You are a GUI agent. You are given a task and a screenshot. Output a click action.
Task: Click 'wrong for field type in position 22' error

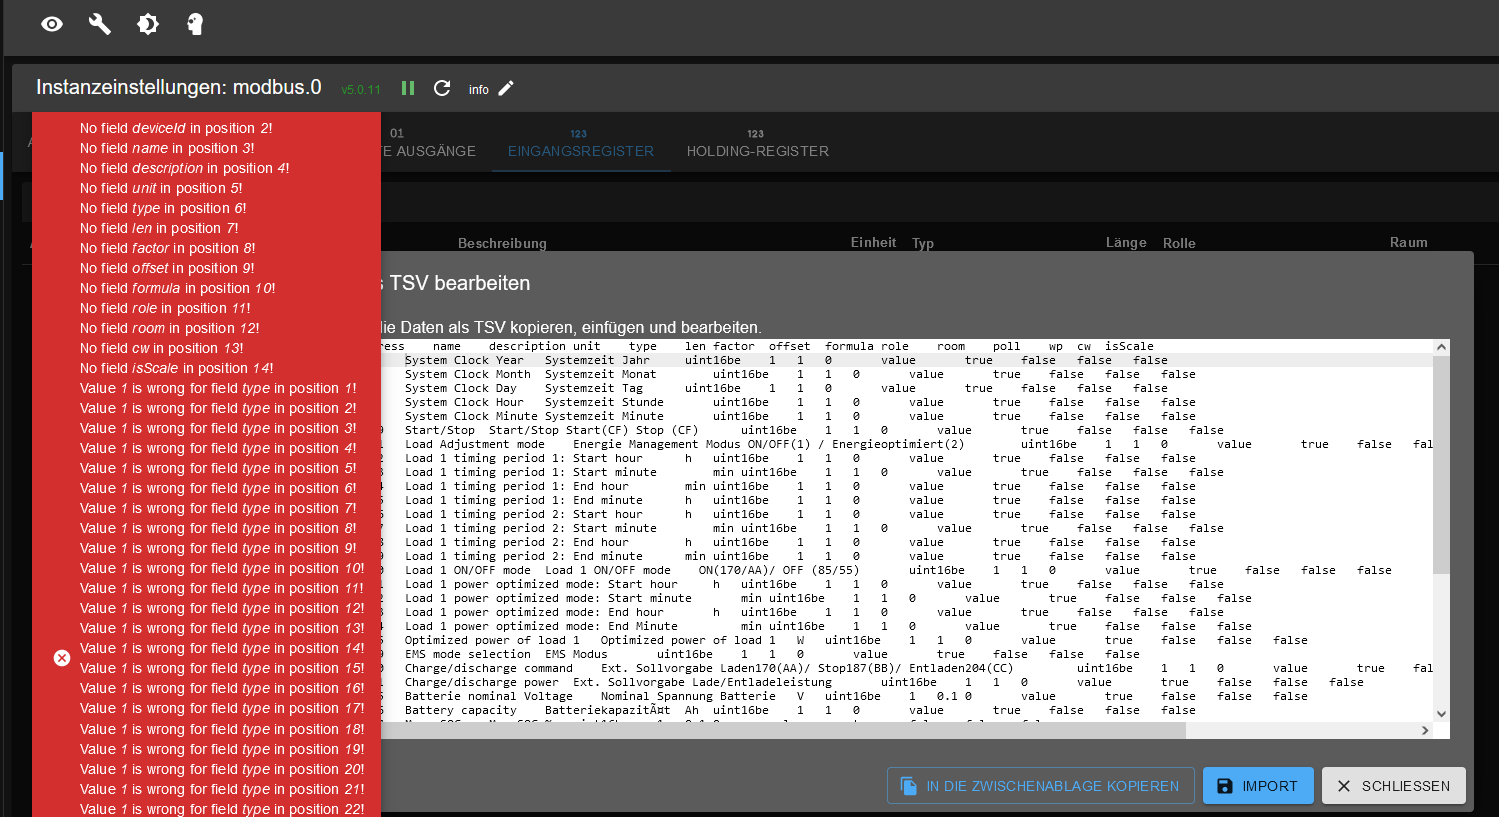click(x=222, y=809)
